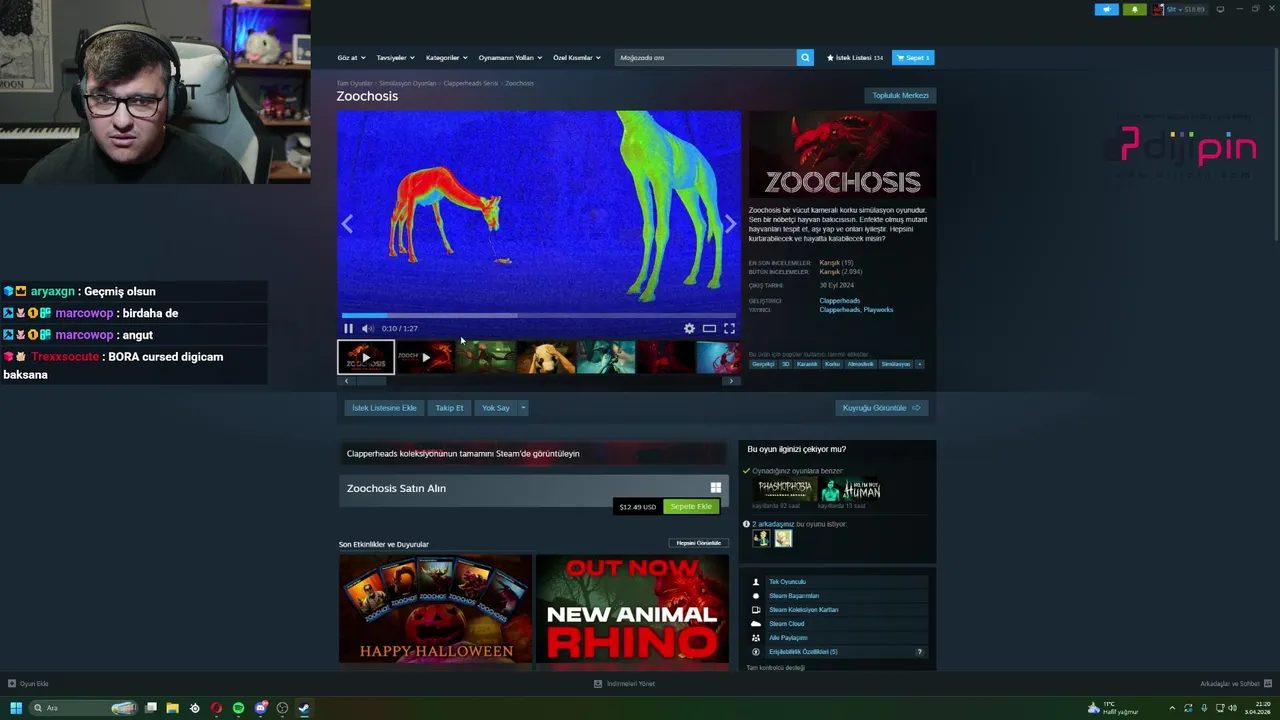Open the Playworks publisher link
Image resolution: width=1280 pixels, height=720 pixels.
coord(878,310)
